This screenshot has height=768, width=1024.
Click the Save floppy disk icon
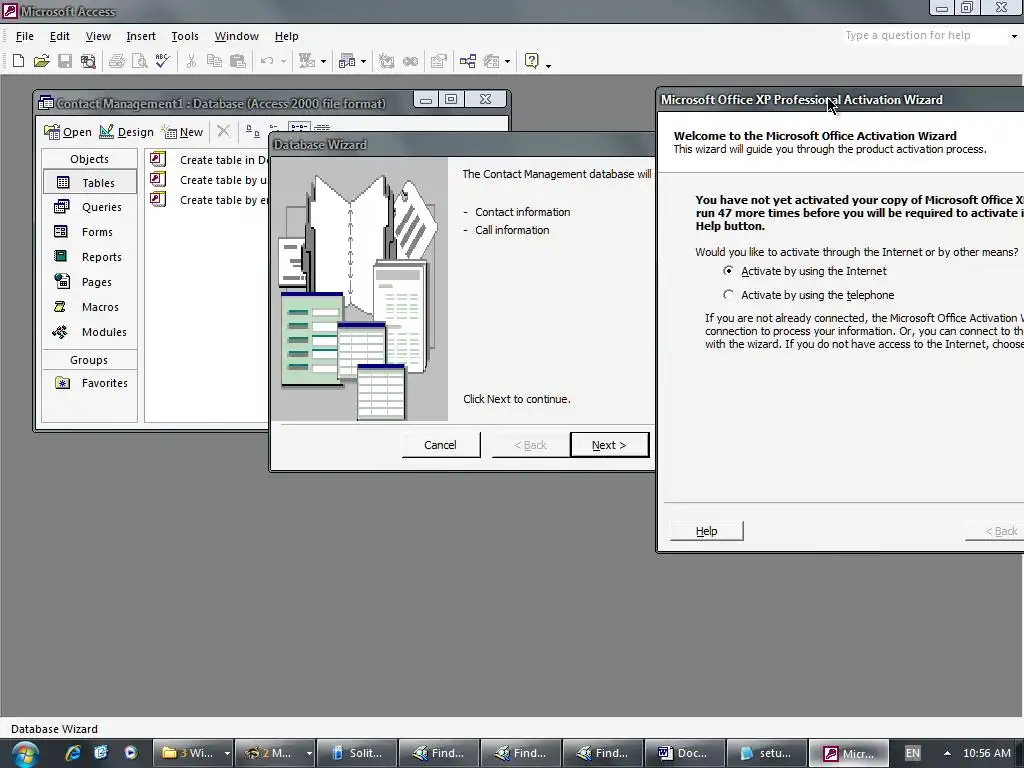coord(65,61)
